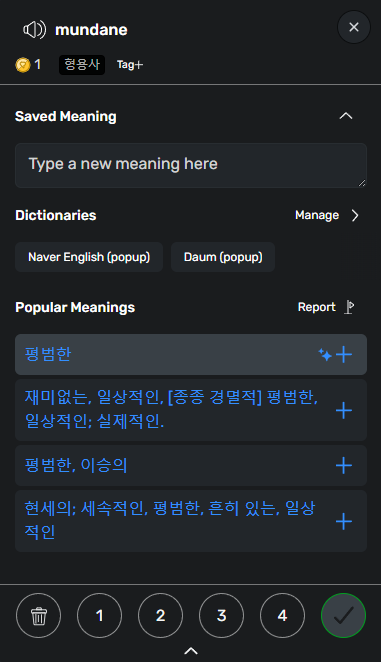Expand bottom panel with up chevron
The width and height of the screenshot is (381, 662).
point(191,651)
